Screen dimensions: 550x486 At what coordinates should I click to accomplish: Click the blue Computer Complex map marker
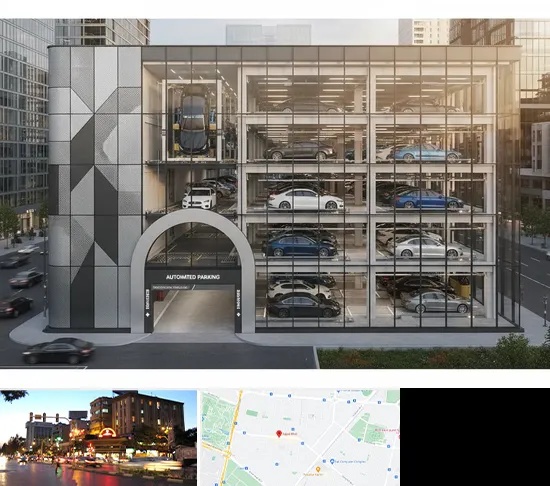[x=332, y=461]
